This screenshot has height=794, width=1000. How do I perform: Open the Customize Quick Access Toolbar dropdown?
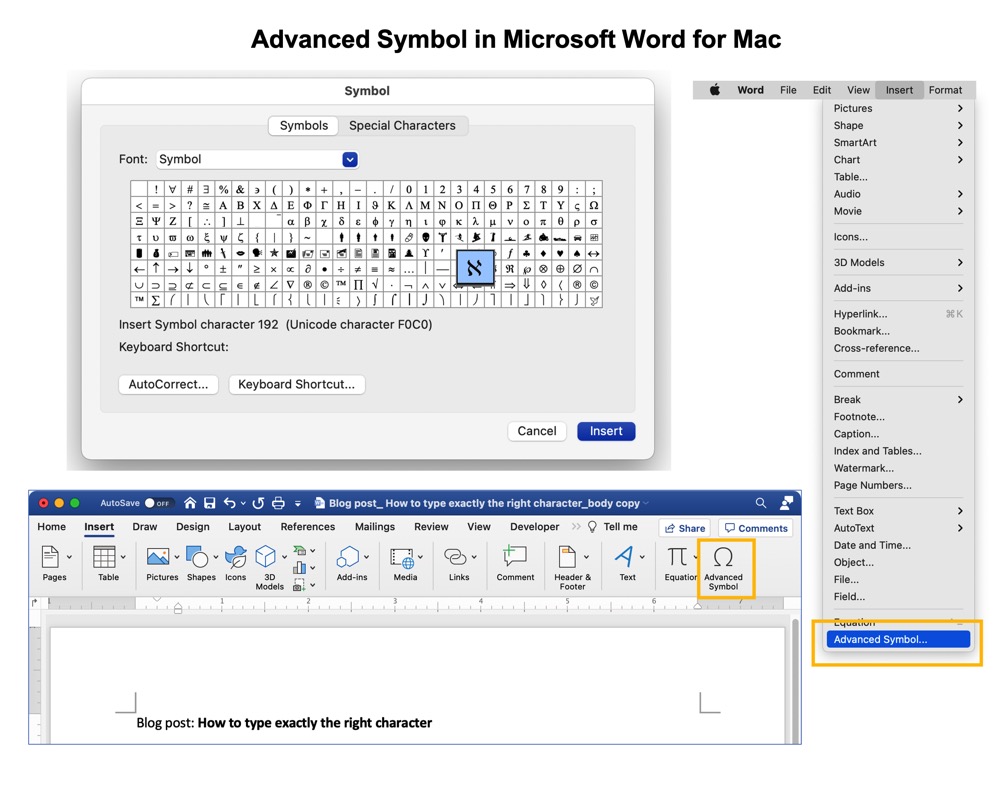click(298, 504)
